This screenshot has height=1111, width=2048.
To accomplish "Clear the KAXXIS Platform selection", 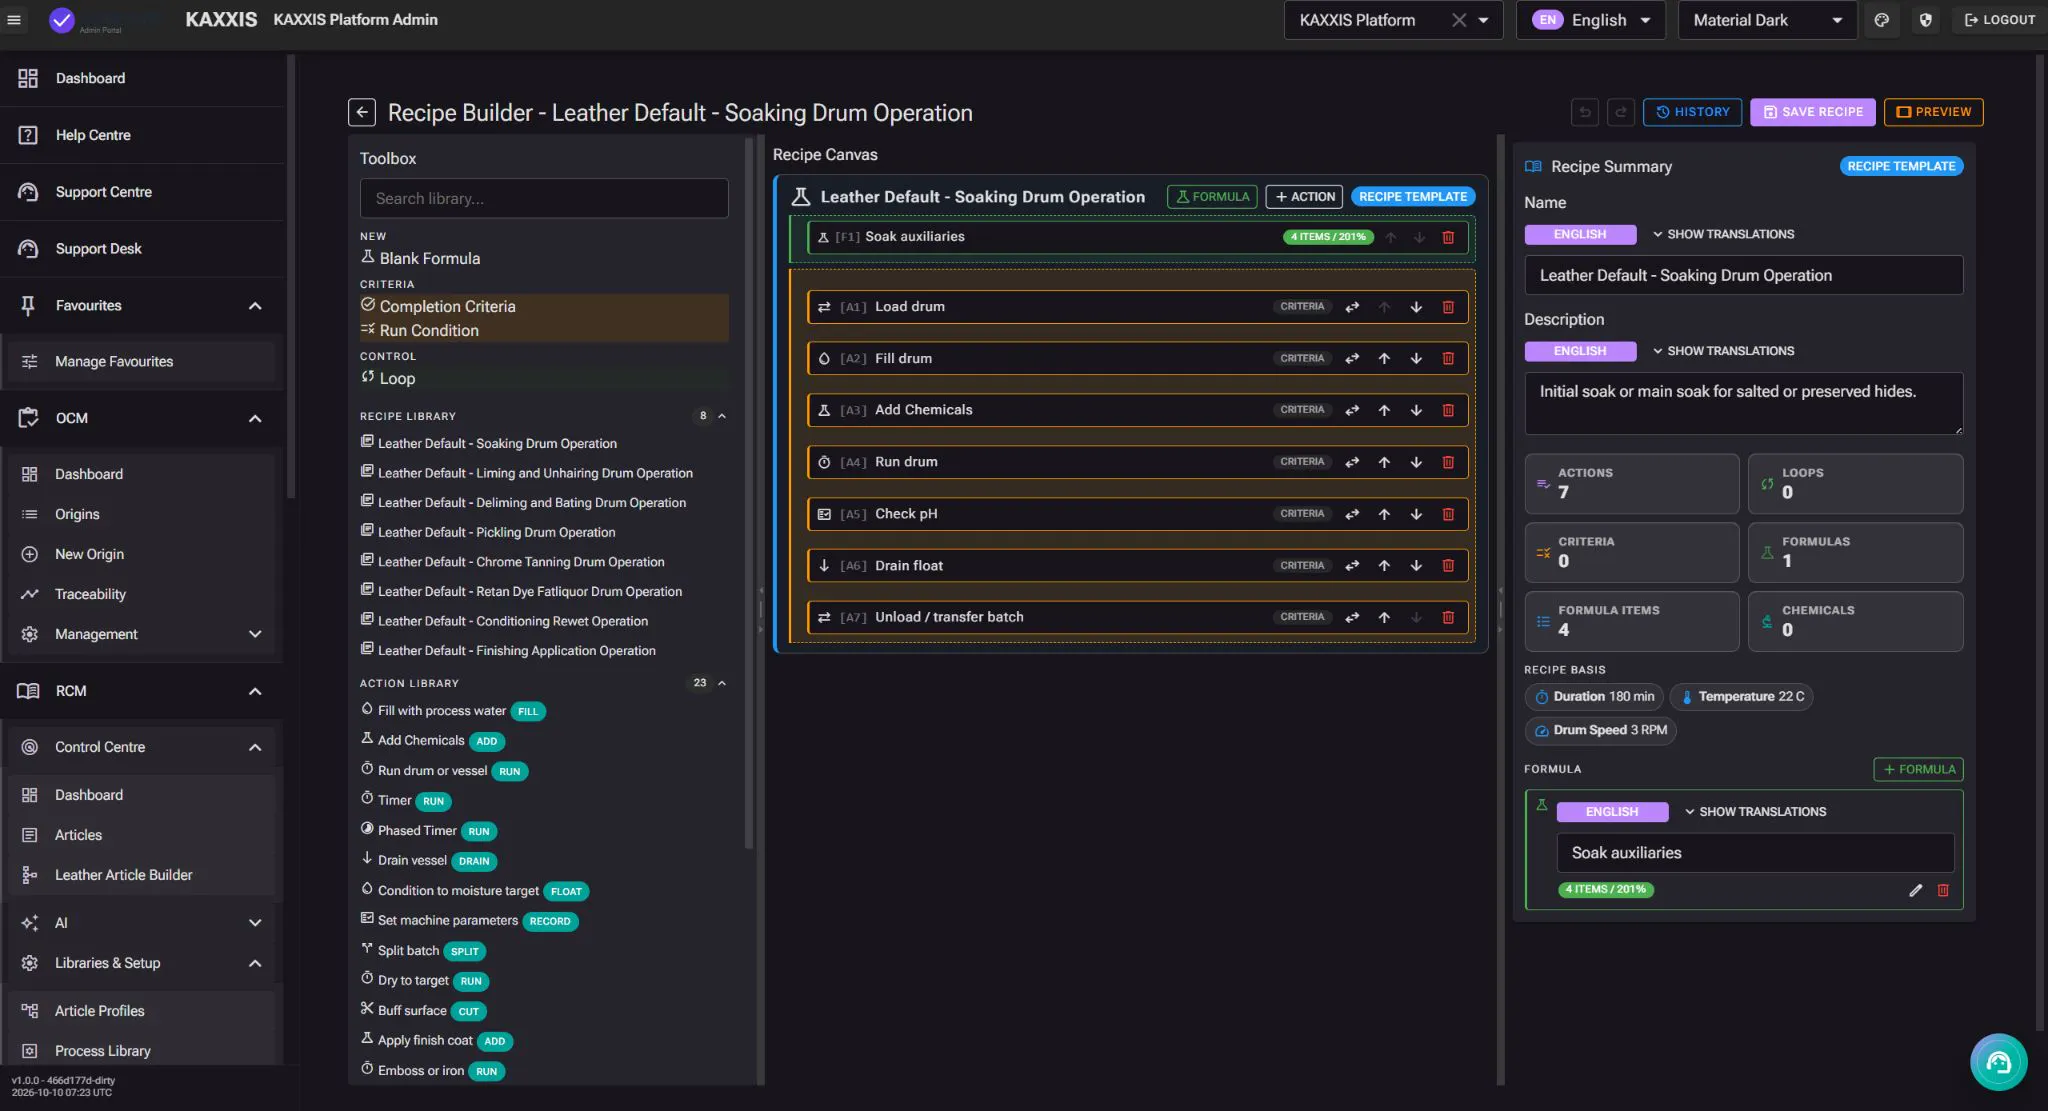I will coord(1459,20).
